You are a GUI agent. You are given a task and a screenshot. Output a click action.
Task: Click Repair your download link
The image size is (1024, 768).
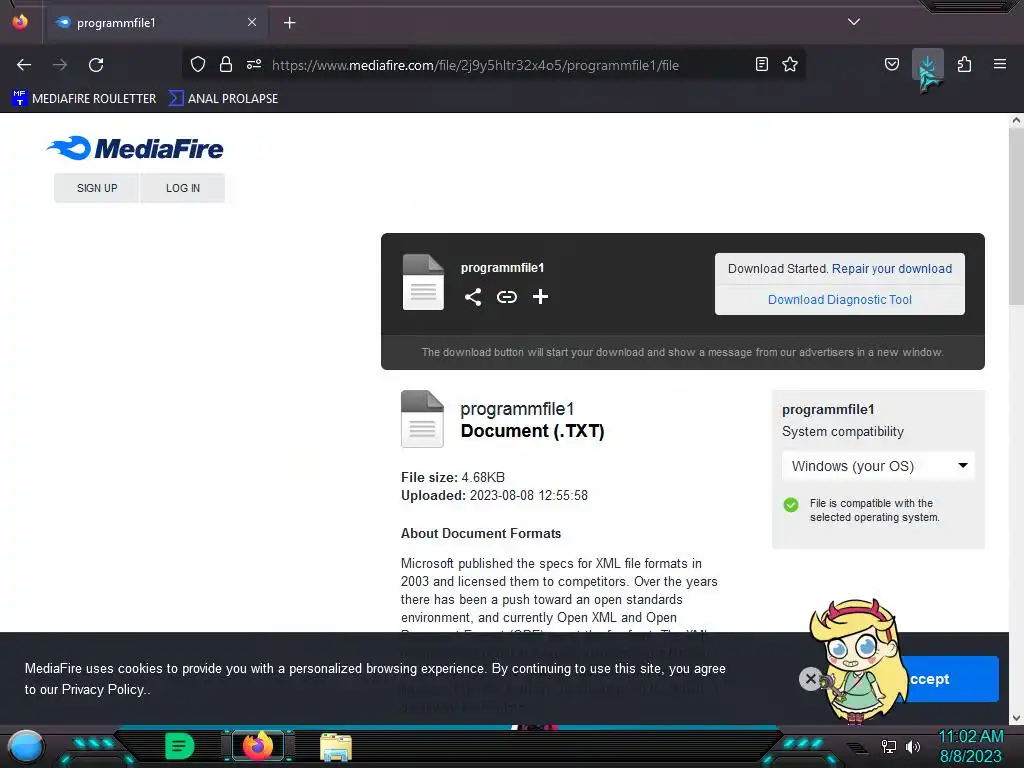pos(891,269)
